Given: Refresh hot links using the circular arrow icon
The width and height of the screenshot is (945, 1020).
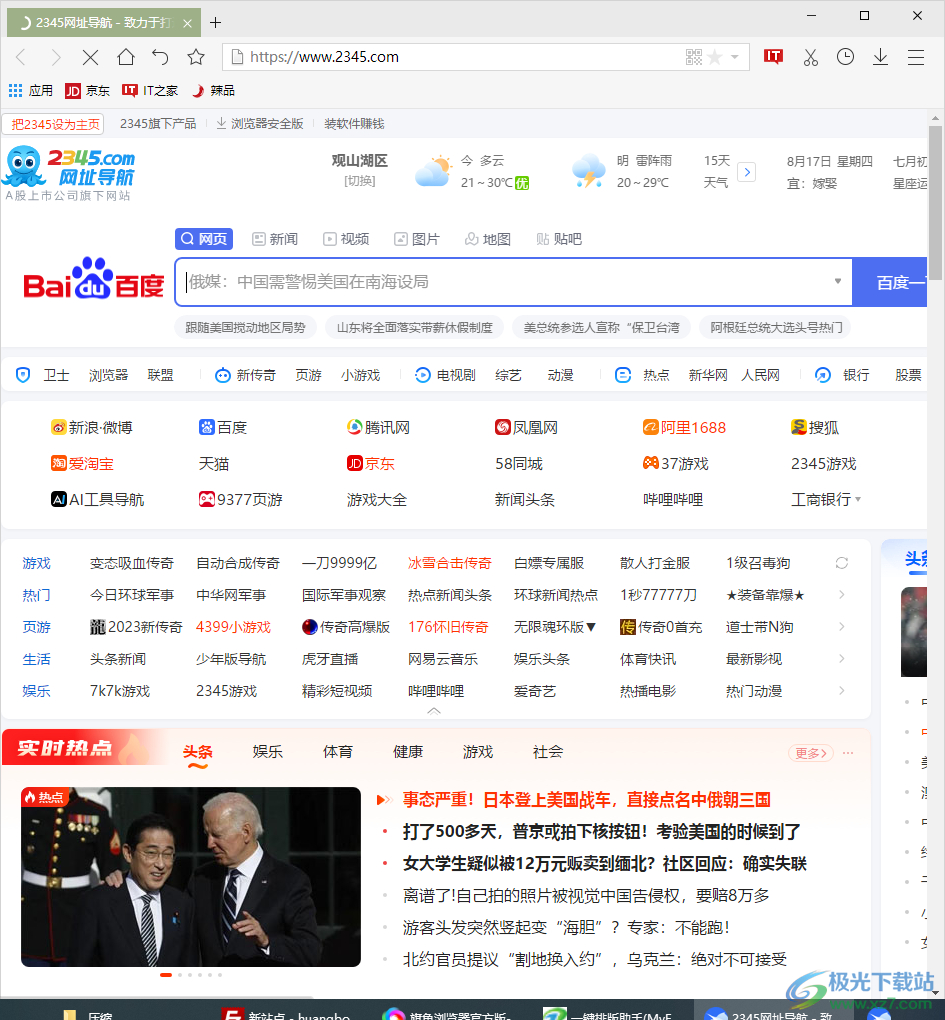Looking at the screenshot, I should [841, 562].
